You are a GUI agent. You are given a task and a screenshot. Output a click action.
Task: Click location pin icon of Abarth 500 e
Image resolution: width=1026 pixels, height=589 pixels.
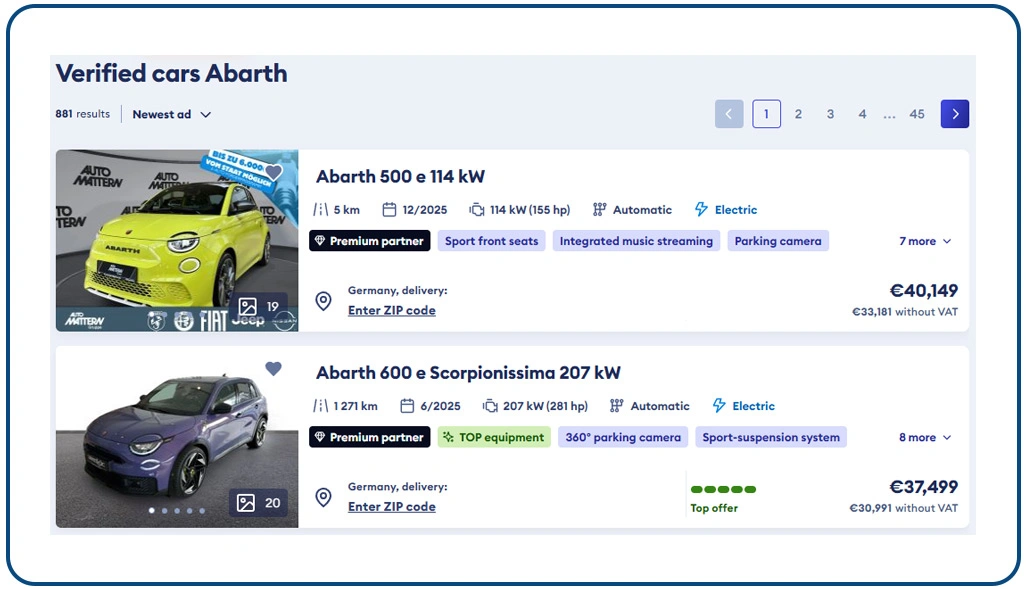pos(323,301)
